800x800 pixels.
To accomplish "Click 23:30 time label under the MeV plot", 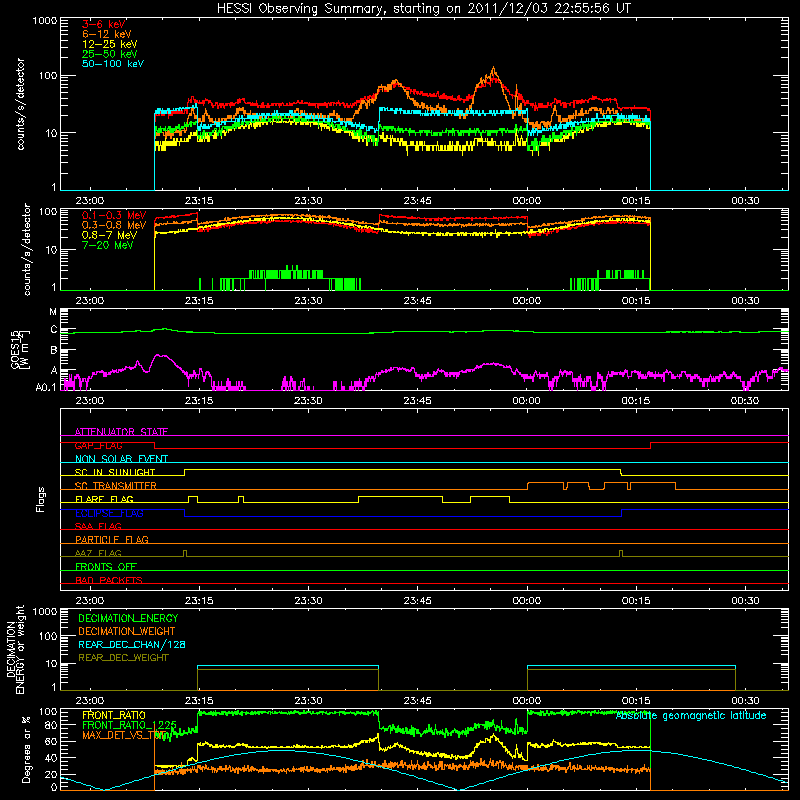I will coord(308,301).
